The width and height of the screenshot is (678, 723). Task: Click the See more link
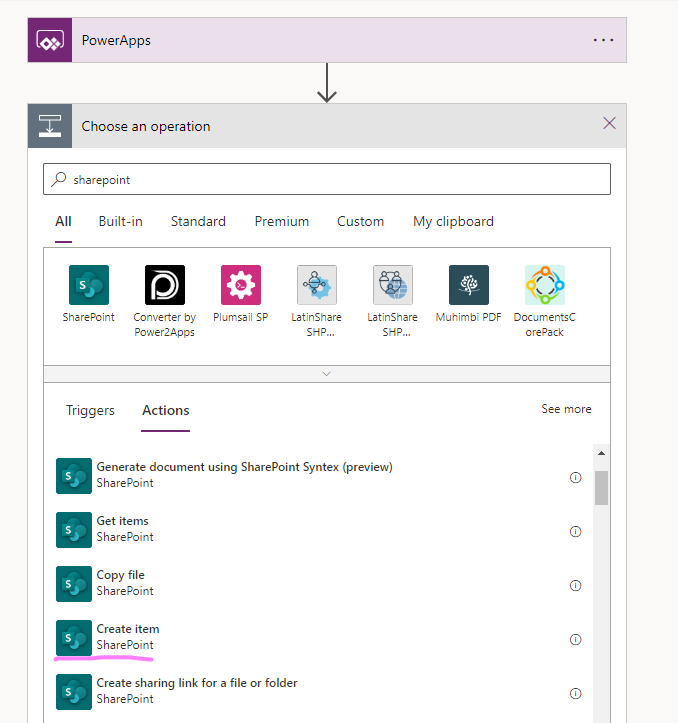coord(566,409)
